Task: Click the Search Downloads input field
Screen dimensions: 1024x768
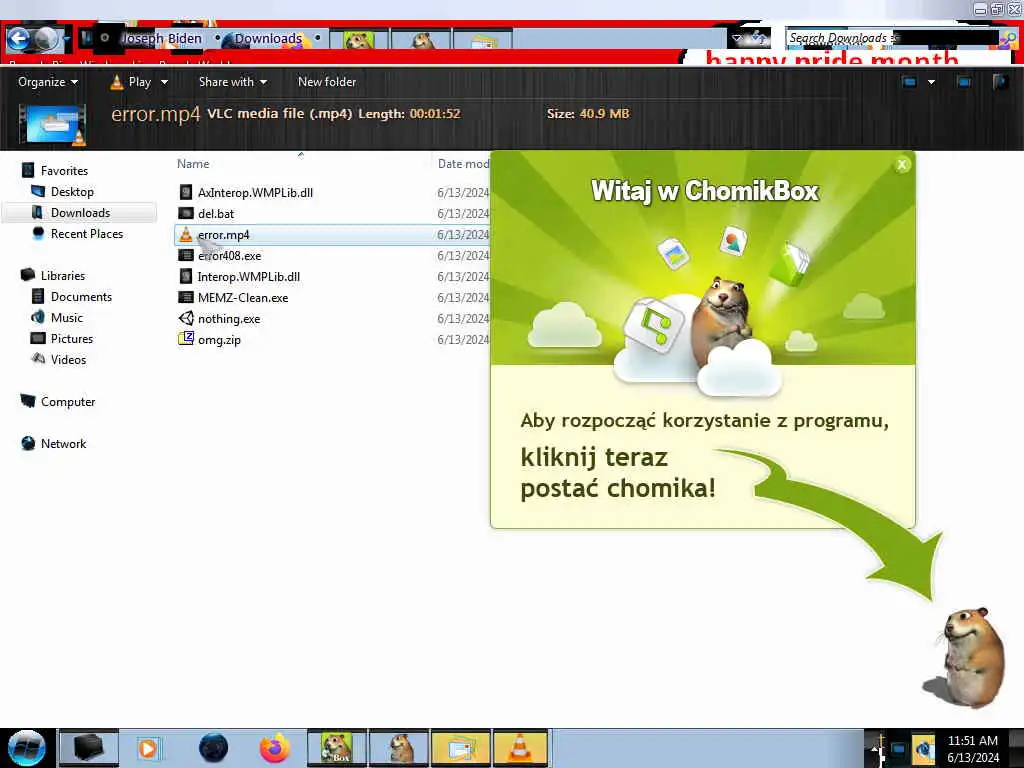Action: tap(891, 39)
